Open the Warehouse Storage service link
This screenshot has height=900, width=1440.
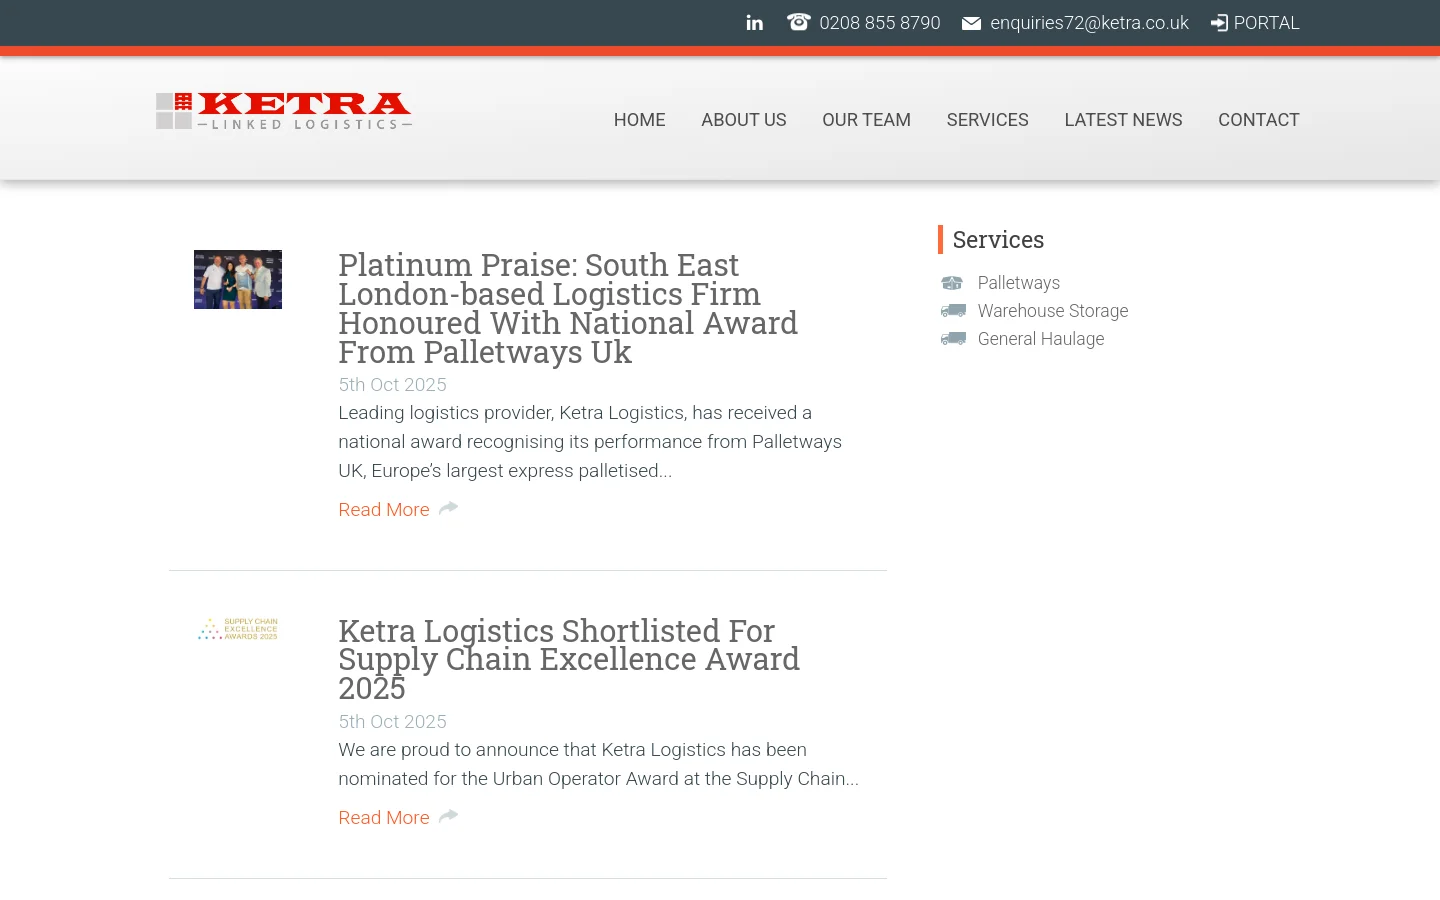pos(1053,311)
